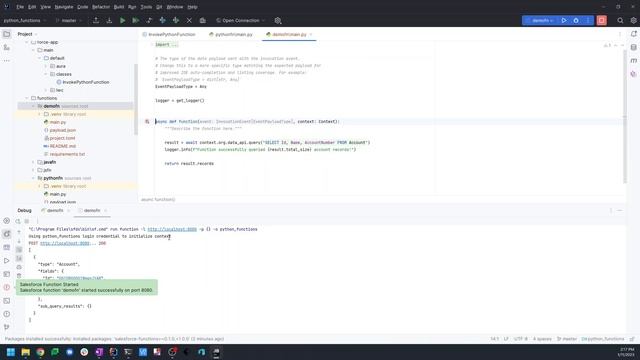Open Project tool window folder icon
The image size is (640, 360).
tap(7, 34)
